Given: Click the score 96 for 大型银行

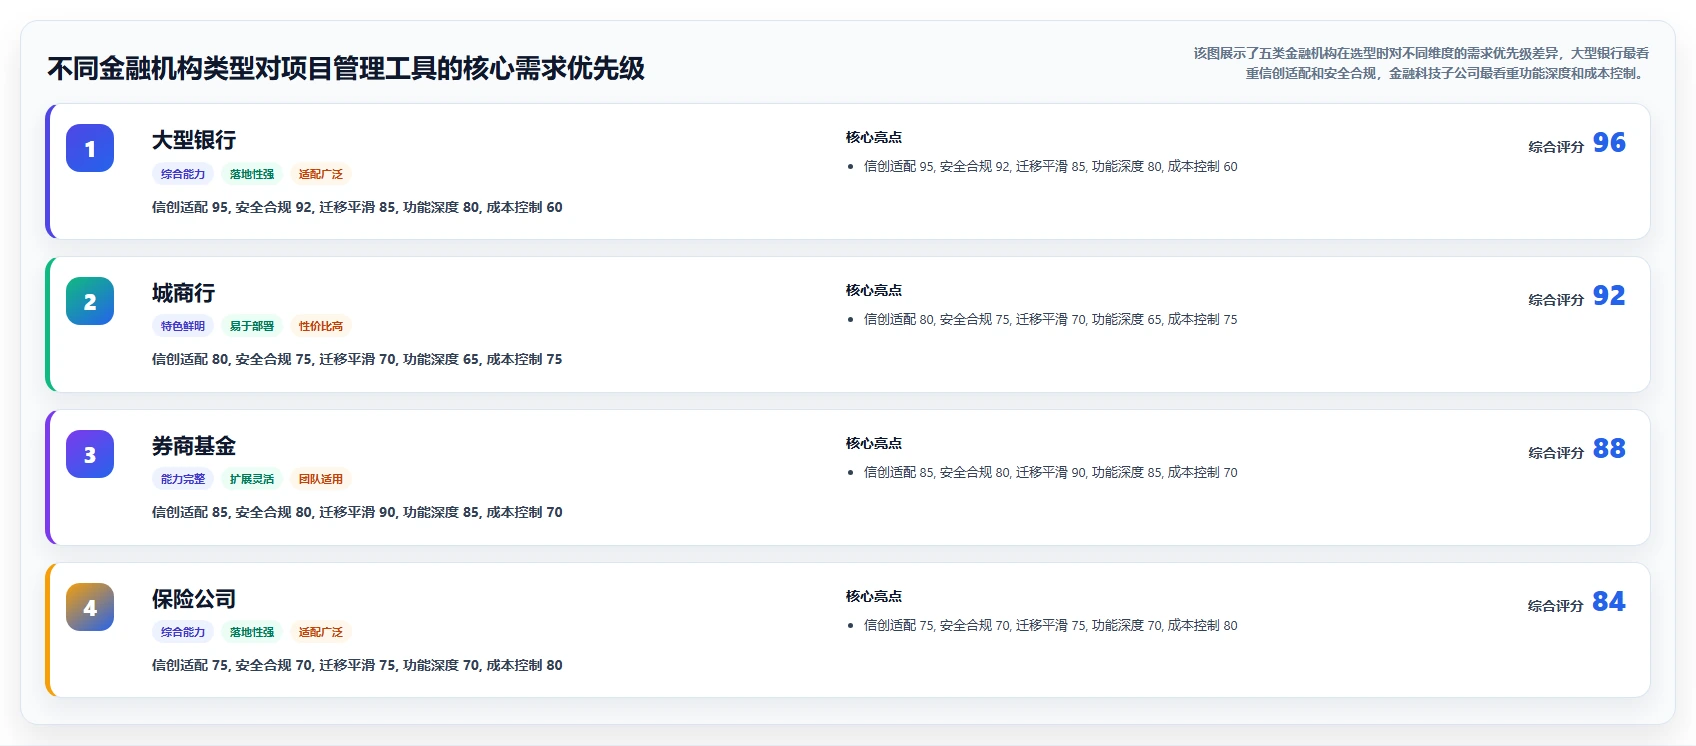Looking at the screenshot, I should [x=1609, y=143].
